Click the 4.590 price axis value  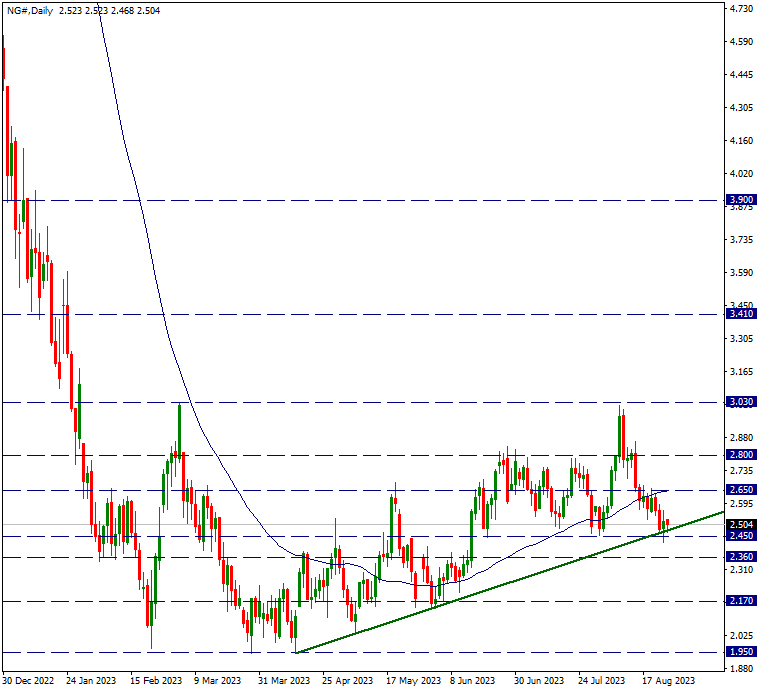[x=741, y=42]
